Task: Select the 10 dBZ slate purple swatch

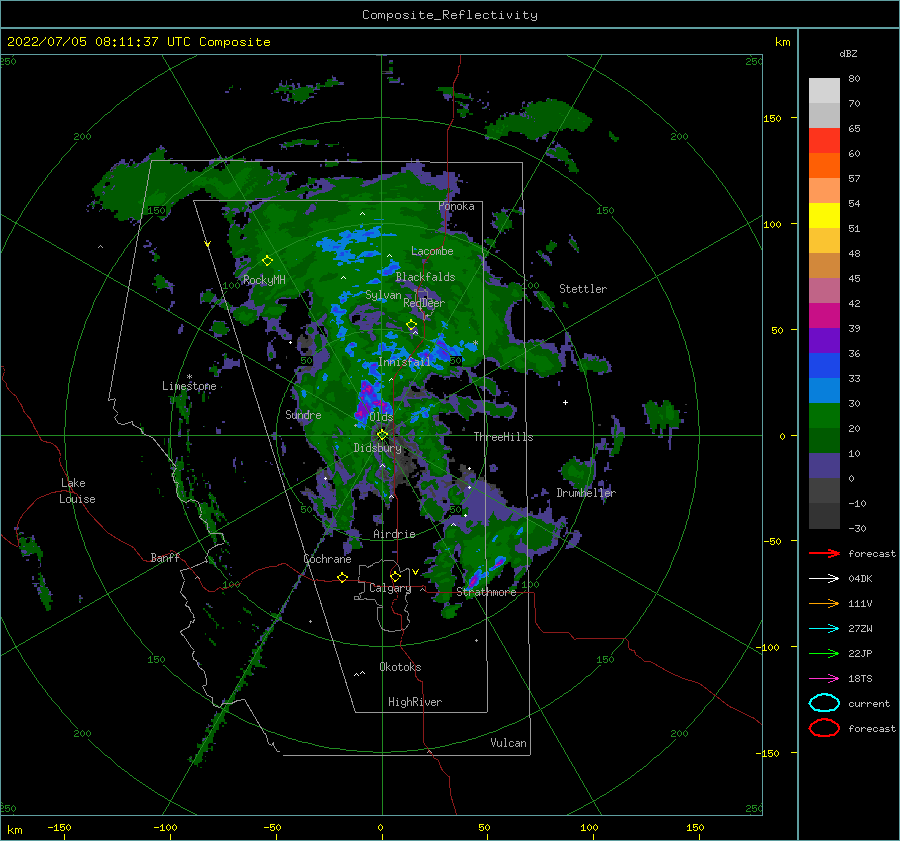Action: [824, 466]
